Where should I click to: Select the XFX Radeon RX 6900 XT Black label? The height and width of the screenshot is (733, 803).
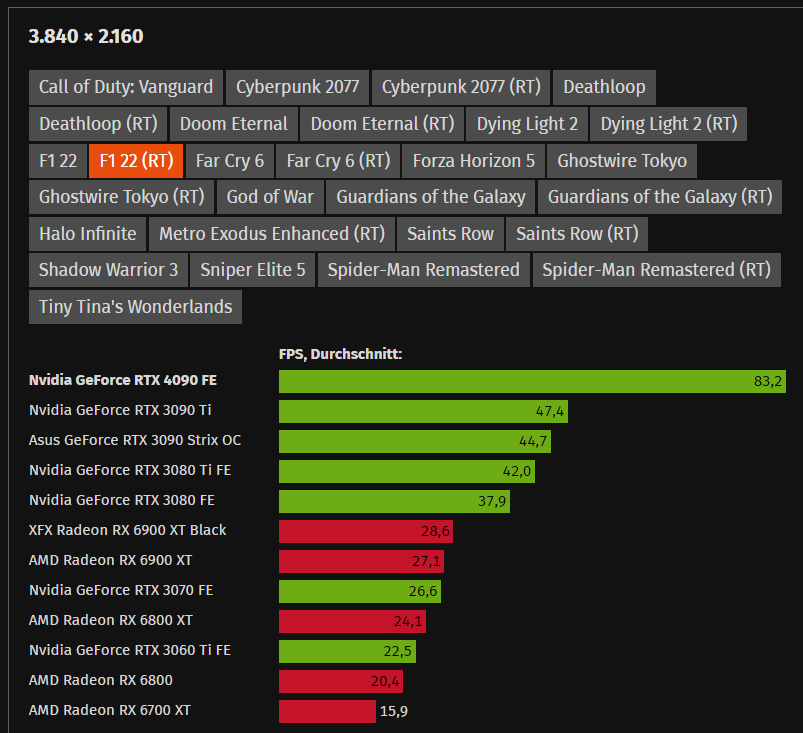pyautogui.click(x=128, y=530)
